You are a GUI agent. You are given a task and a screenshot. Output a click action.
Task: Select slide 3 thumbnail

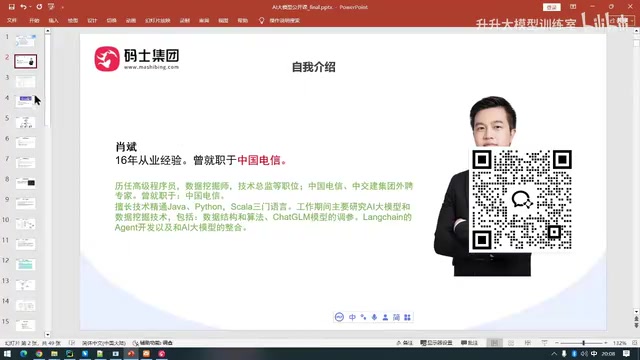point(25,82)
